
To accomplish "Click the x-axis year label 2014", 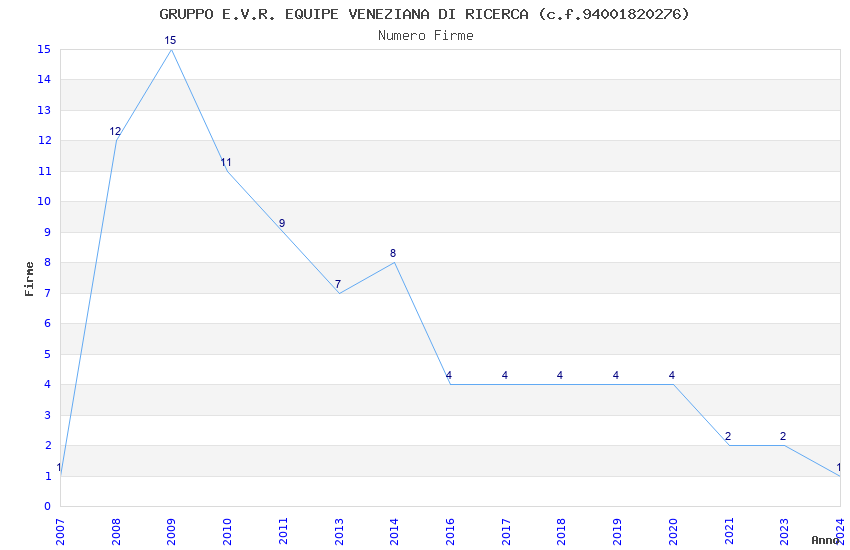I will [x=394, y=532].
